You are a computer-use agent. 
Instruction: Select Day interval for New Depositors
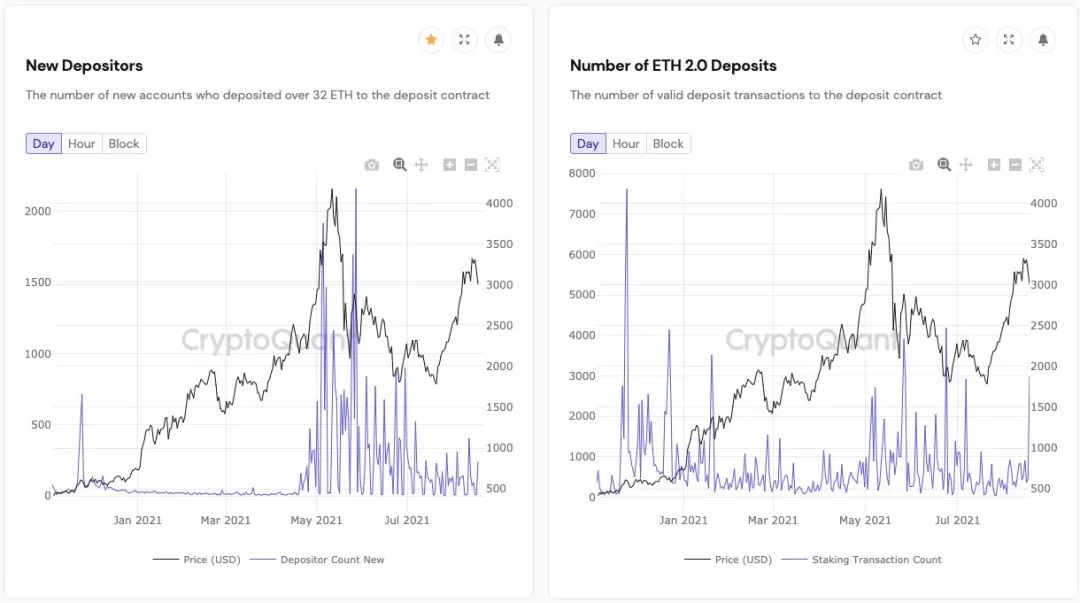tap(43, 143)
